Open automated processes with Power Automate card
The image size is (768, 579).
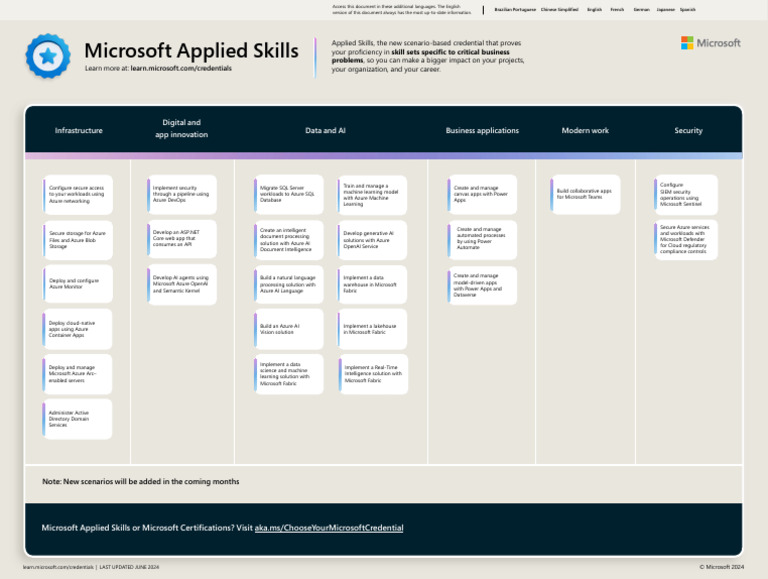pyautogui.click(x=482, y=240)
